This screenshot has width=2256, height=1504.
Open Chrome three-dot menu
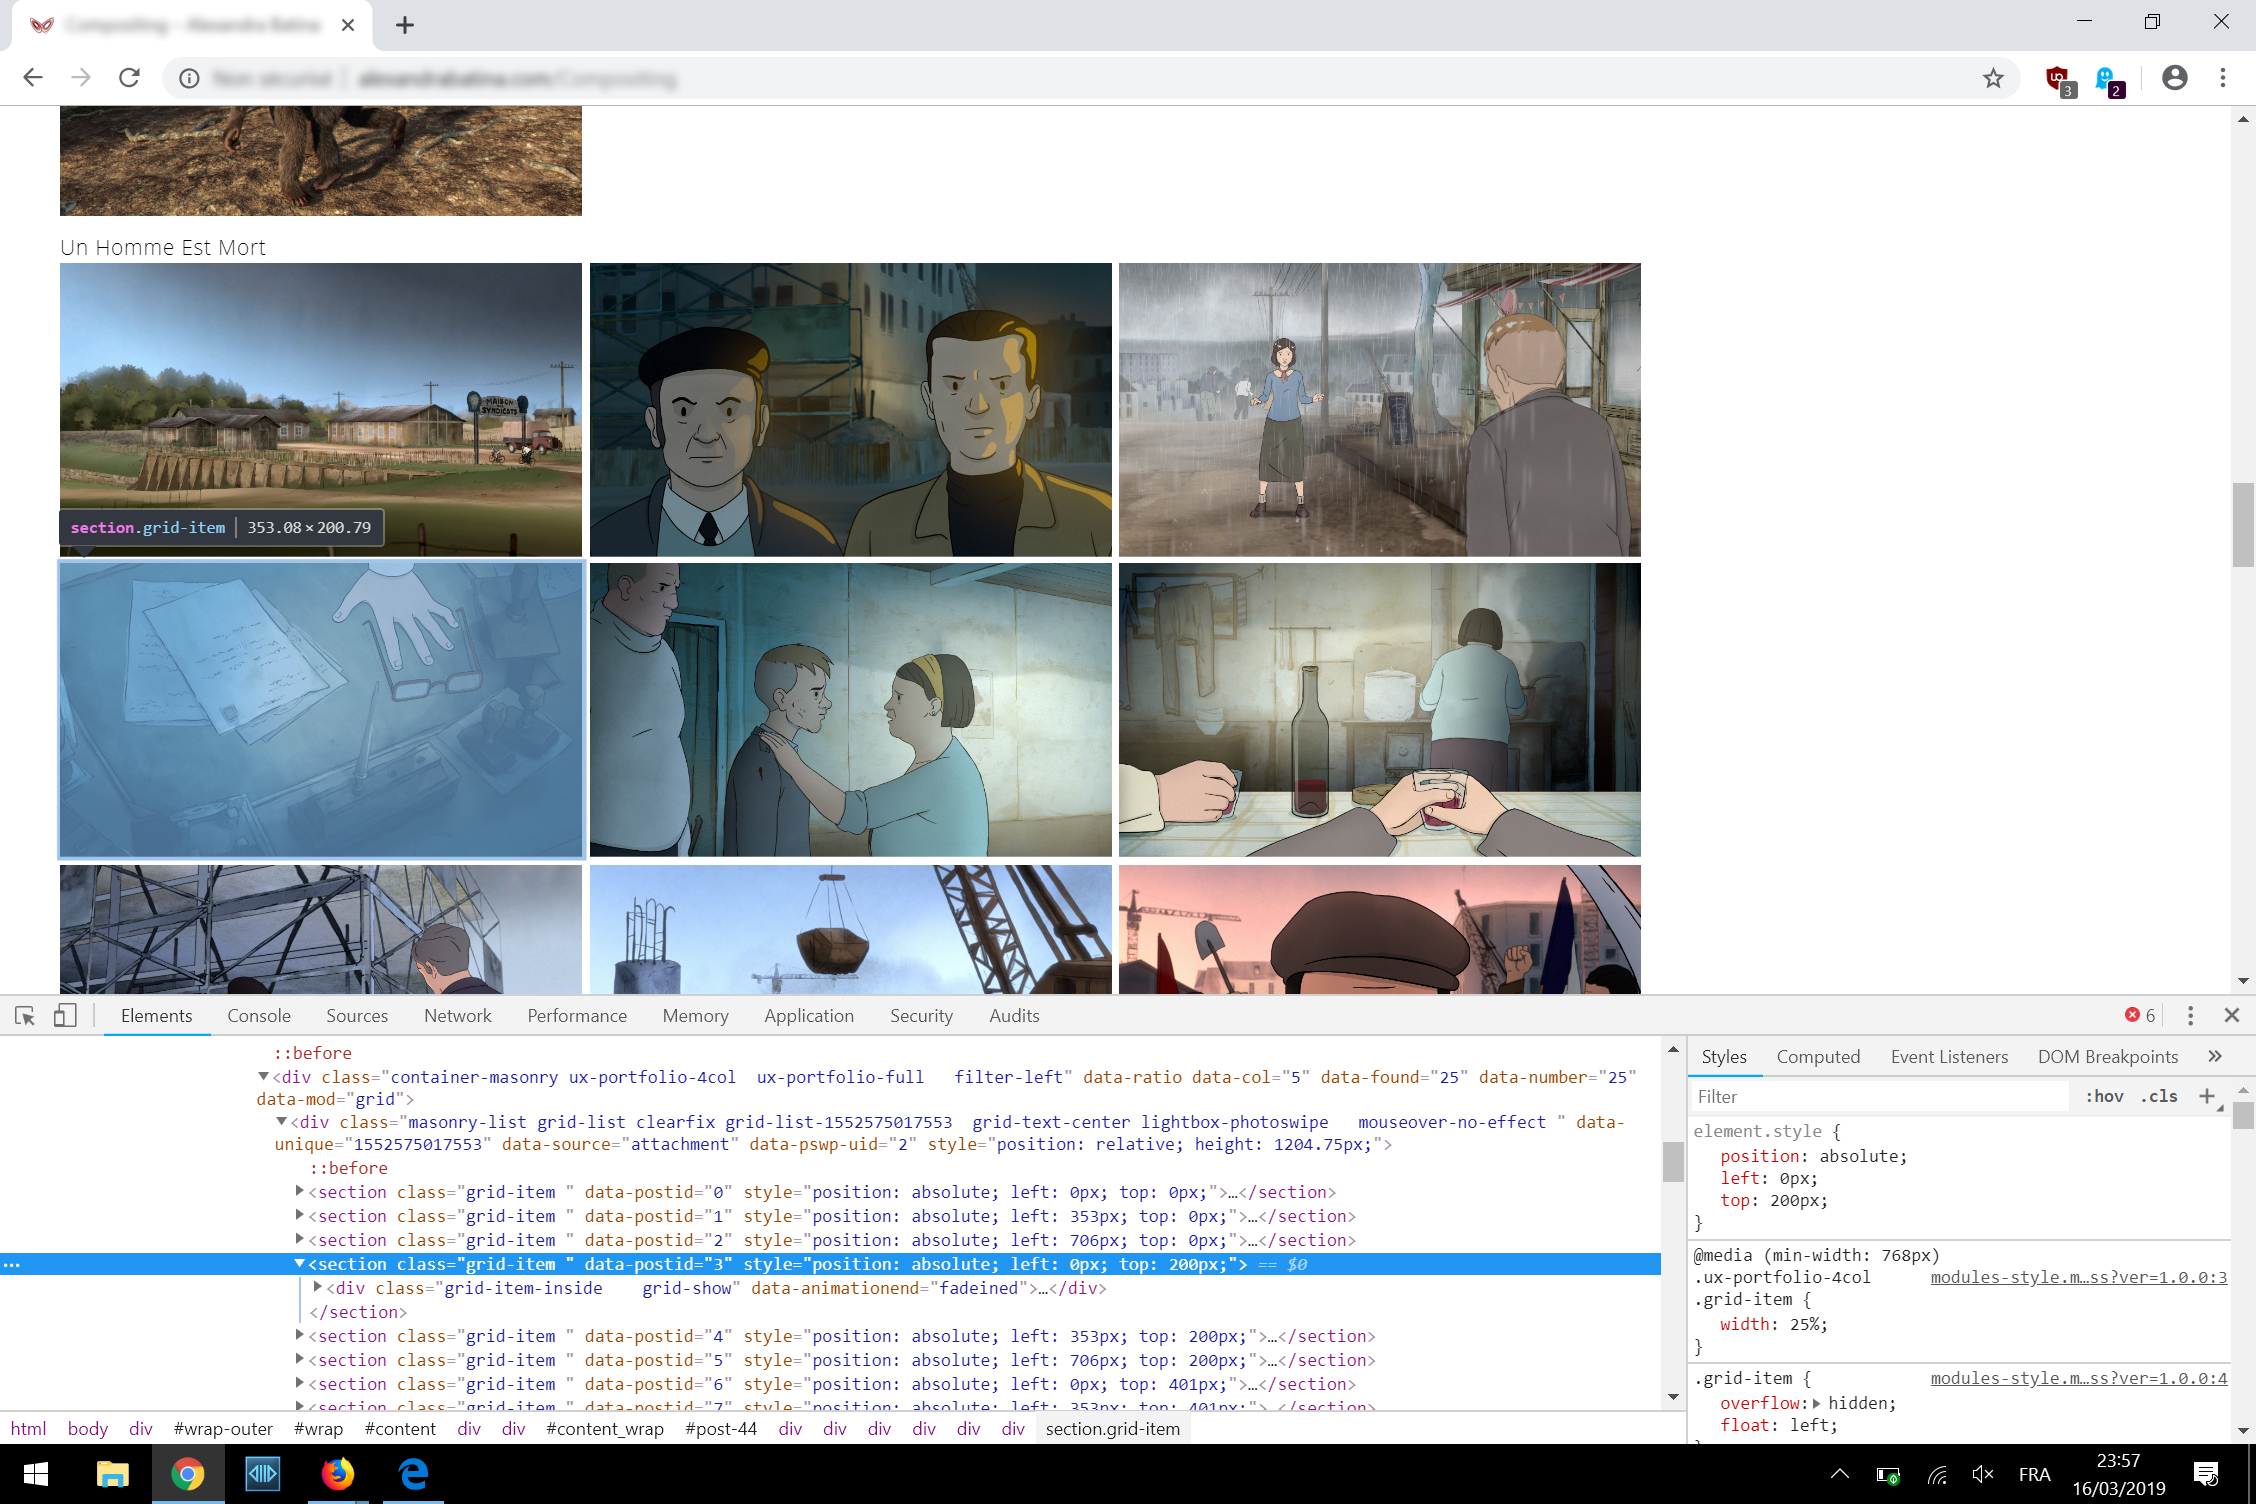(2222, 78)
